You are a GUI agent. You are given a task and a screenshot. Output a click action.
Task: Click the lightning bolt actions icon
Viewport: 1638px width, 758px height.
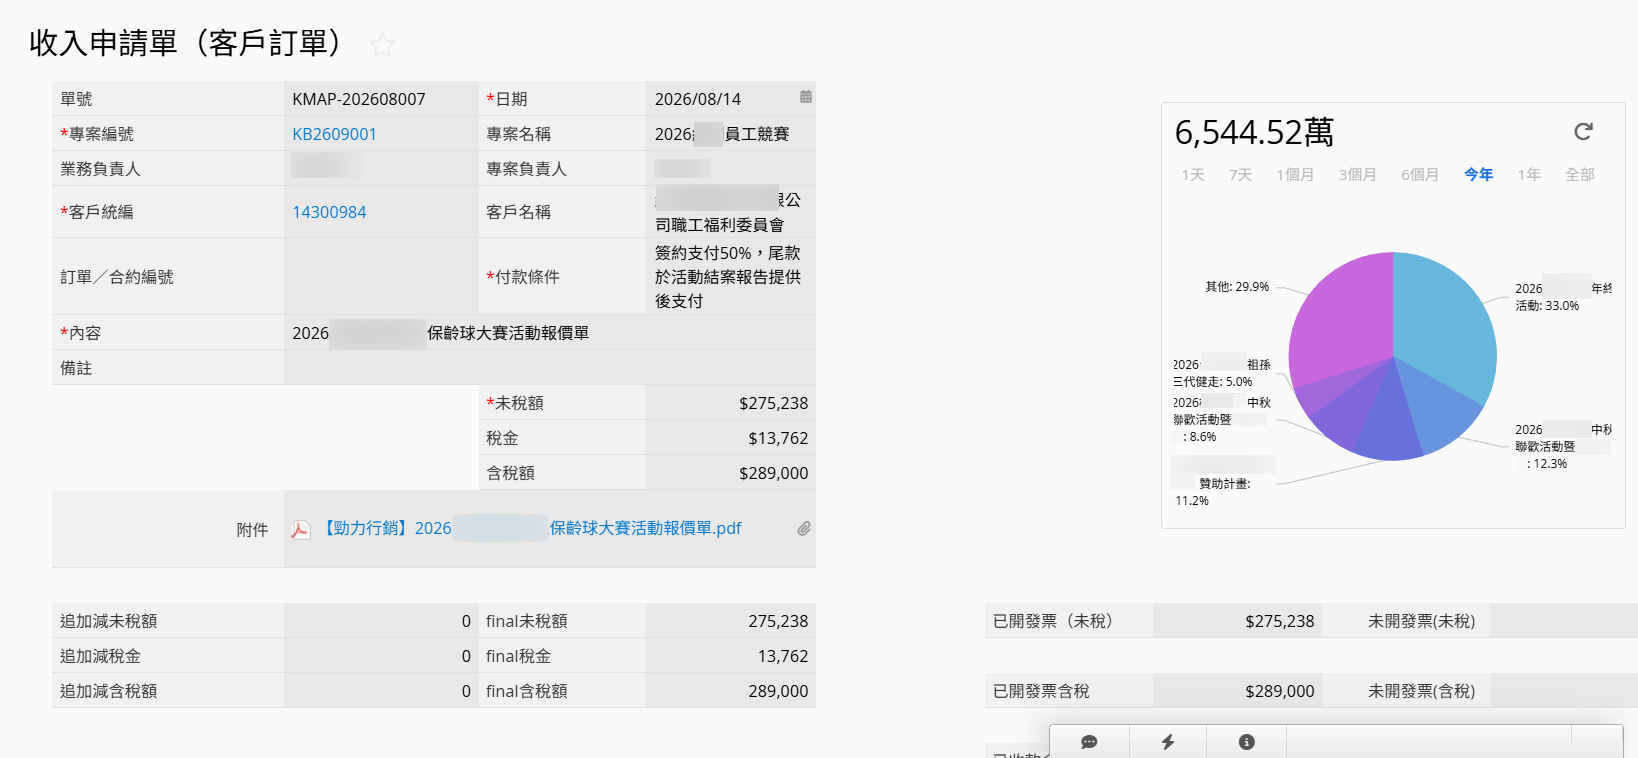click(x=1168, y=742)
